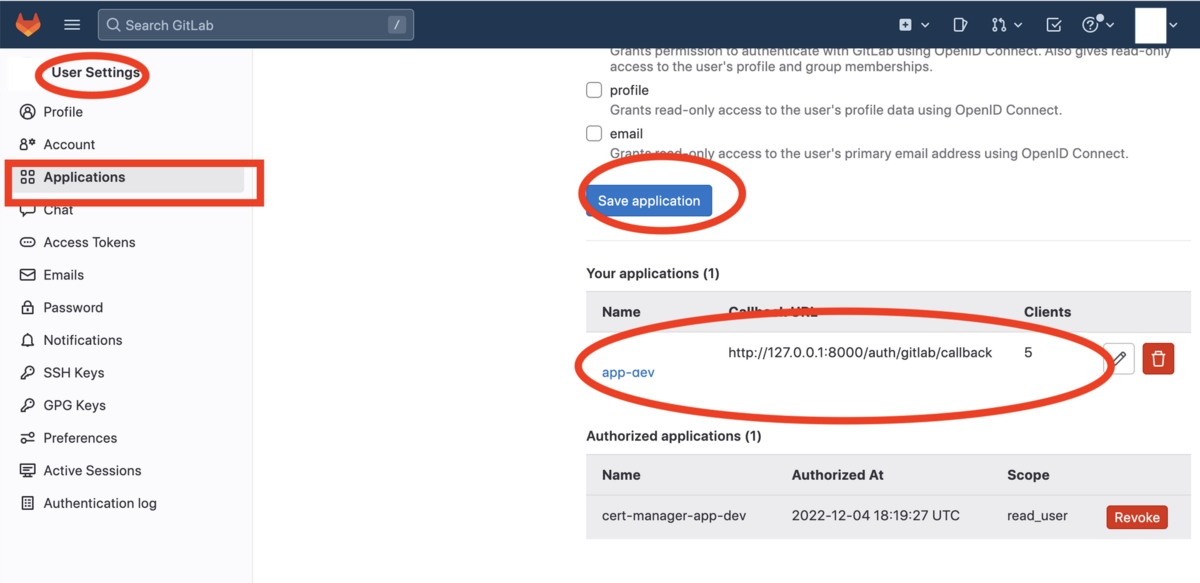Screen dimensions: 1200x583
Task: Expand the Create new chevron menu
Action: pyautogui.click(x=927, y=24)
